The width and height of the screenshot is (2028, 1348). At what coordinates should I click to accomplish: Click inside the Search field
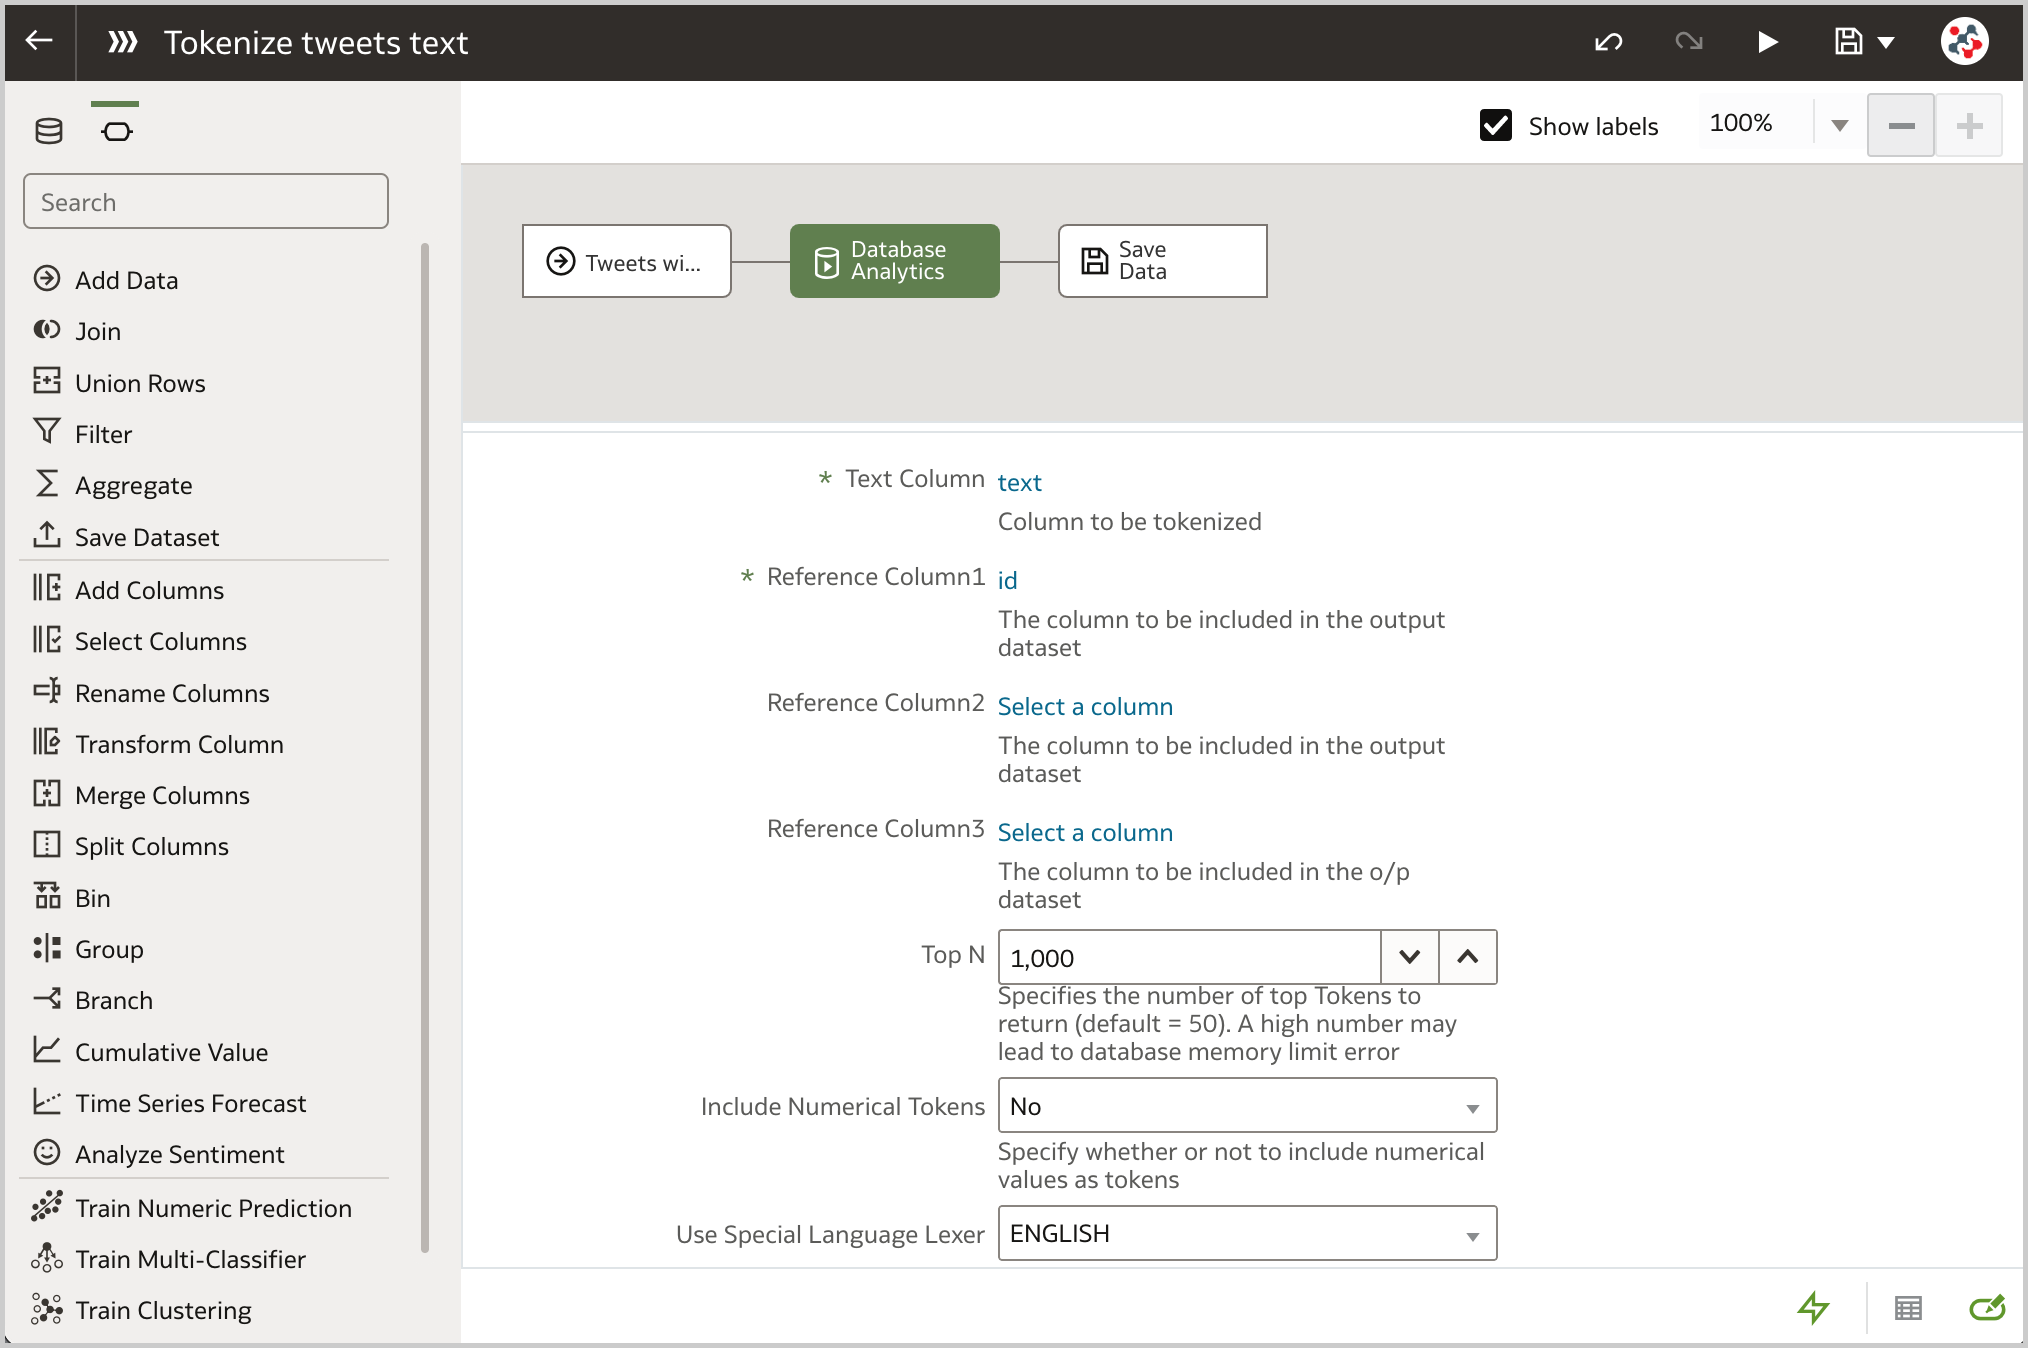pos(205,201)
